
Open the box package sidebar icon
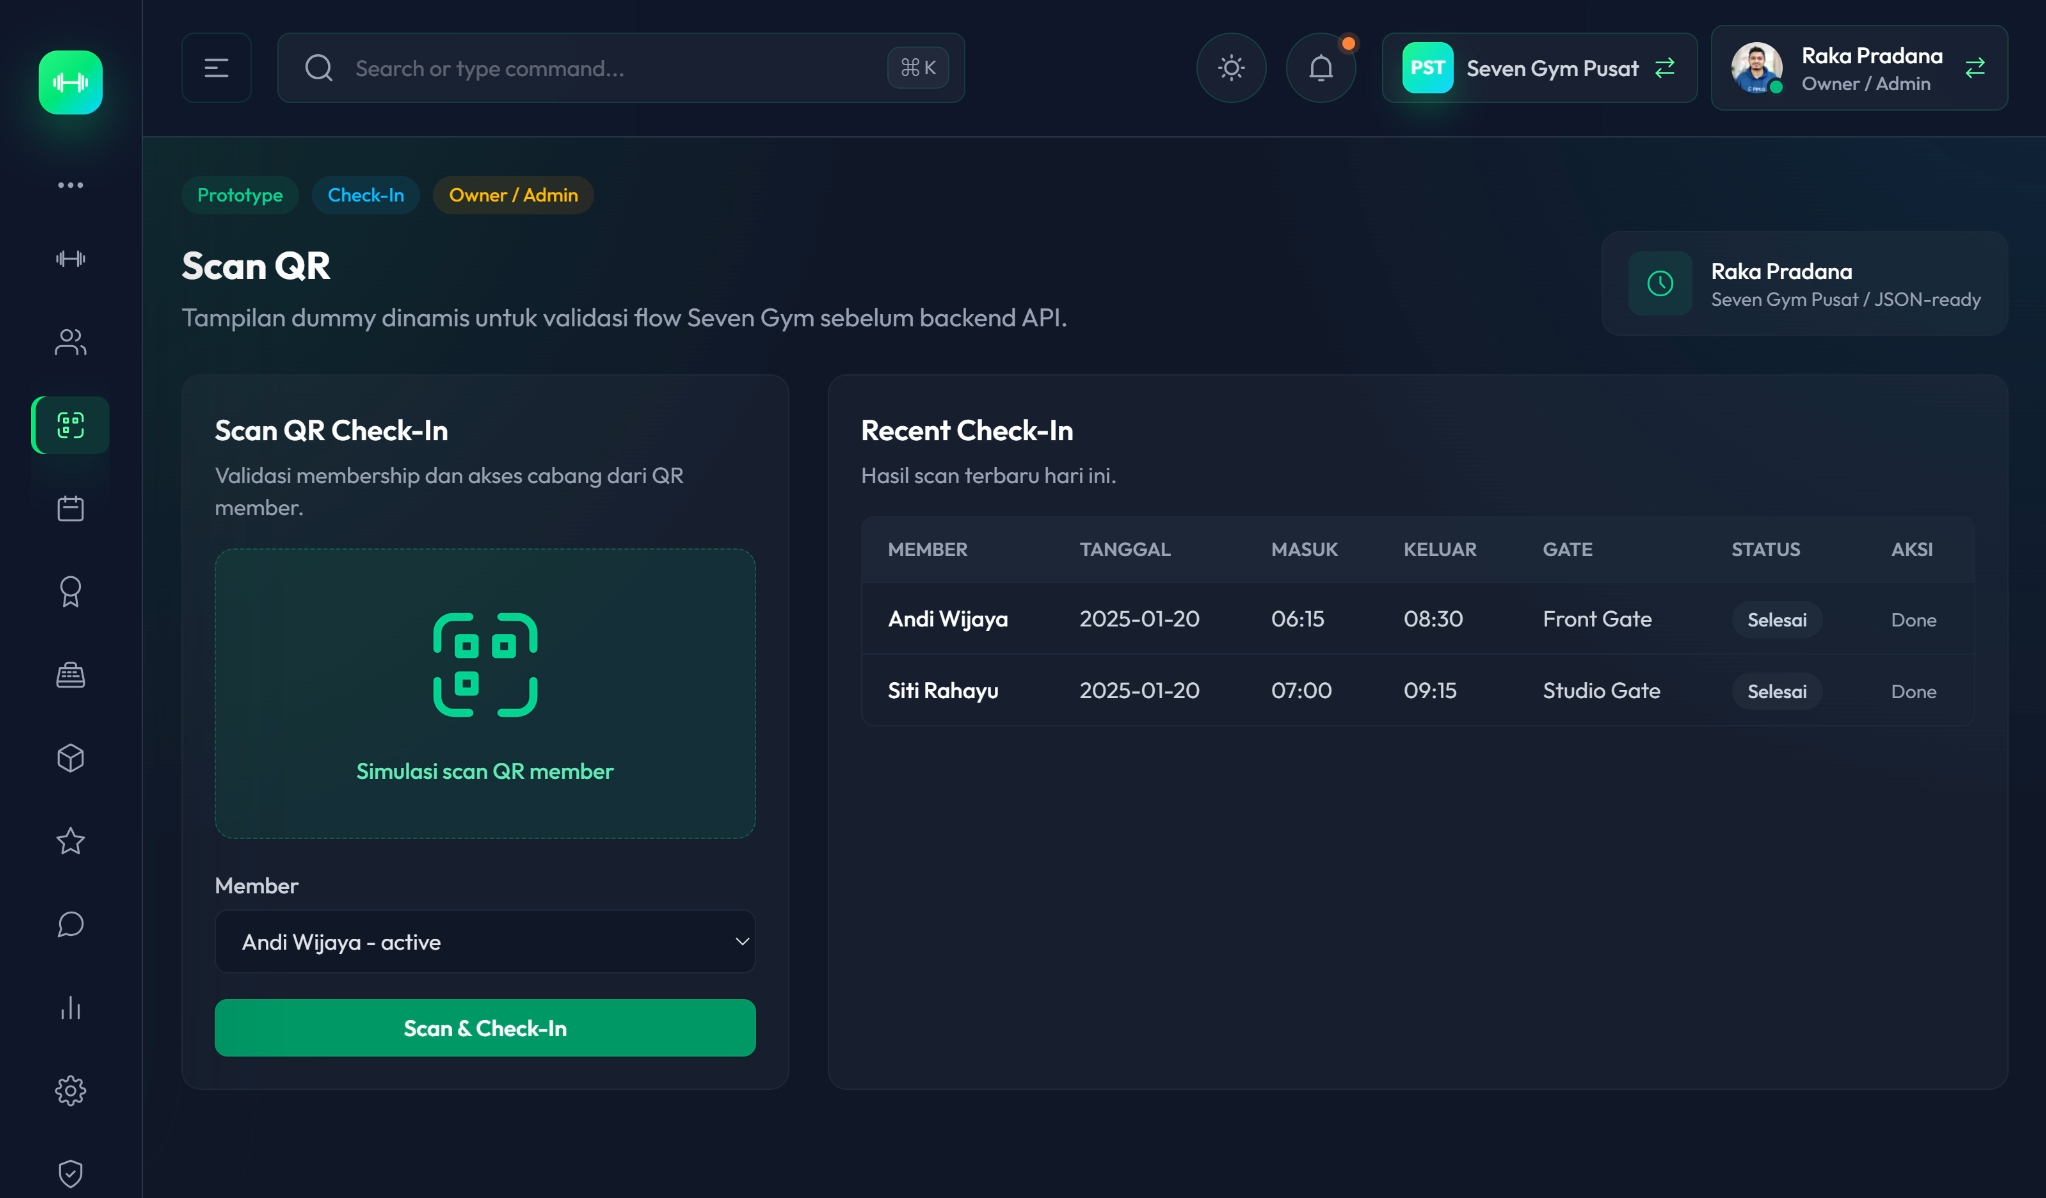[x=70, y=758]
